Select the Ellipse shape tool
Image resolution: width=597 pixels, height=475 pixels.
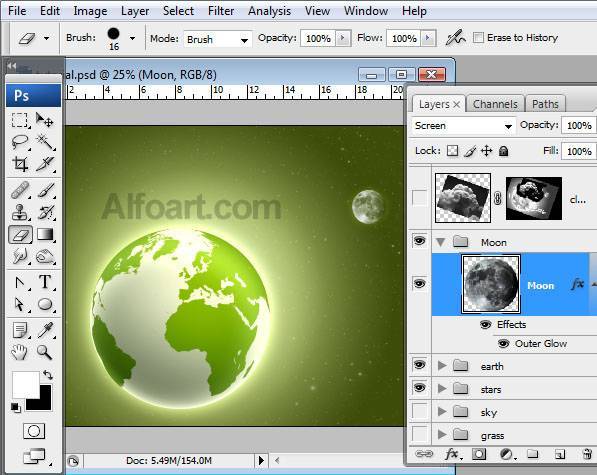coord(45,304)
